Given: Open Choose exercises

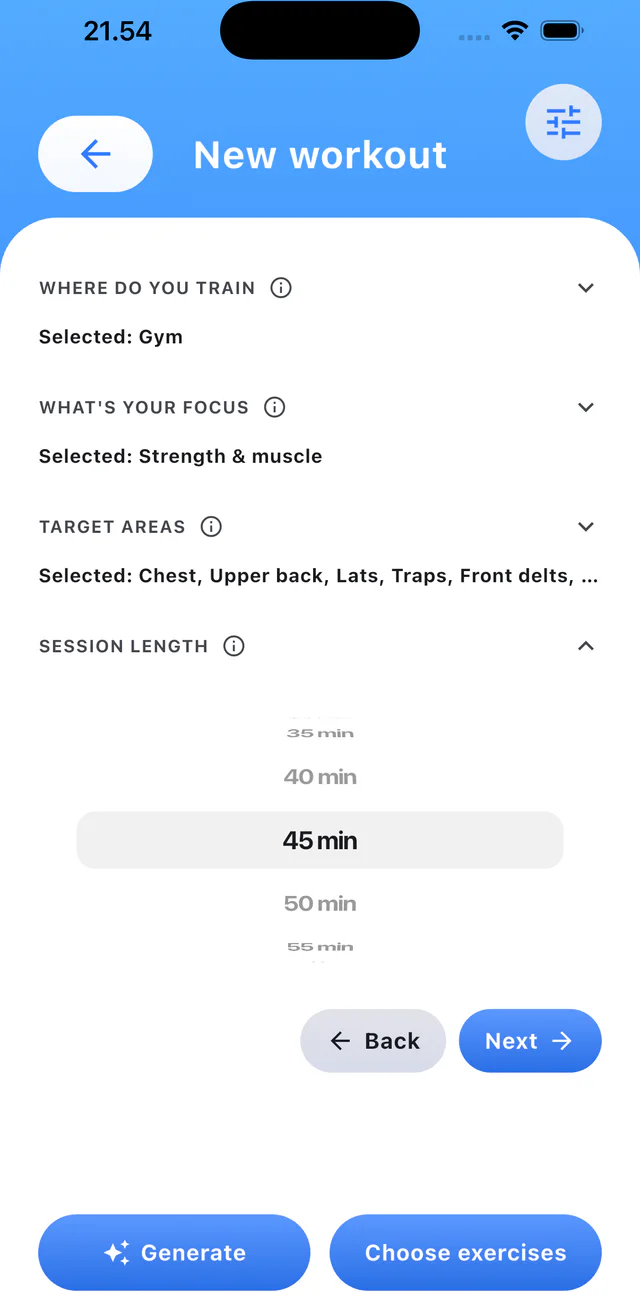Looking at the screenshot, I should (x=466, y=1253).
